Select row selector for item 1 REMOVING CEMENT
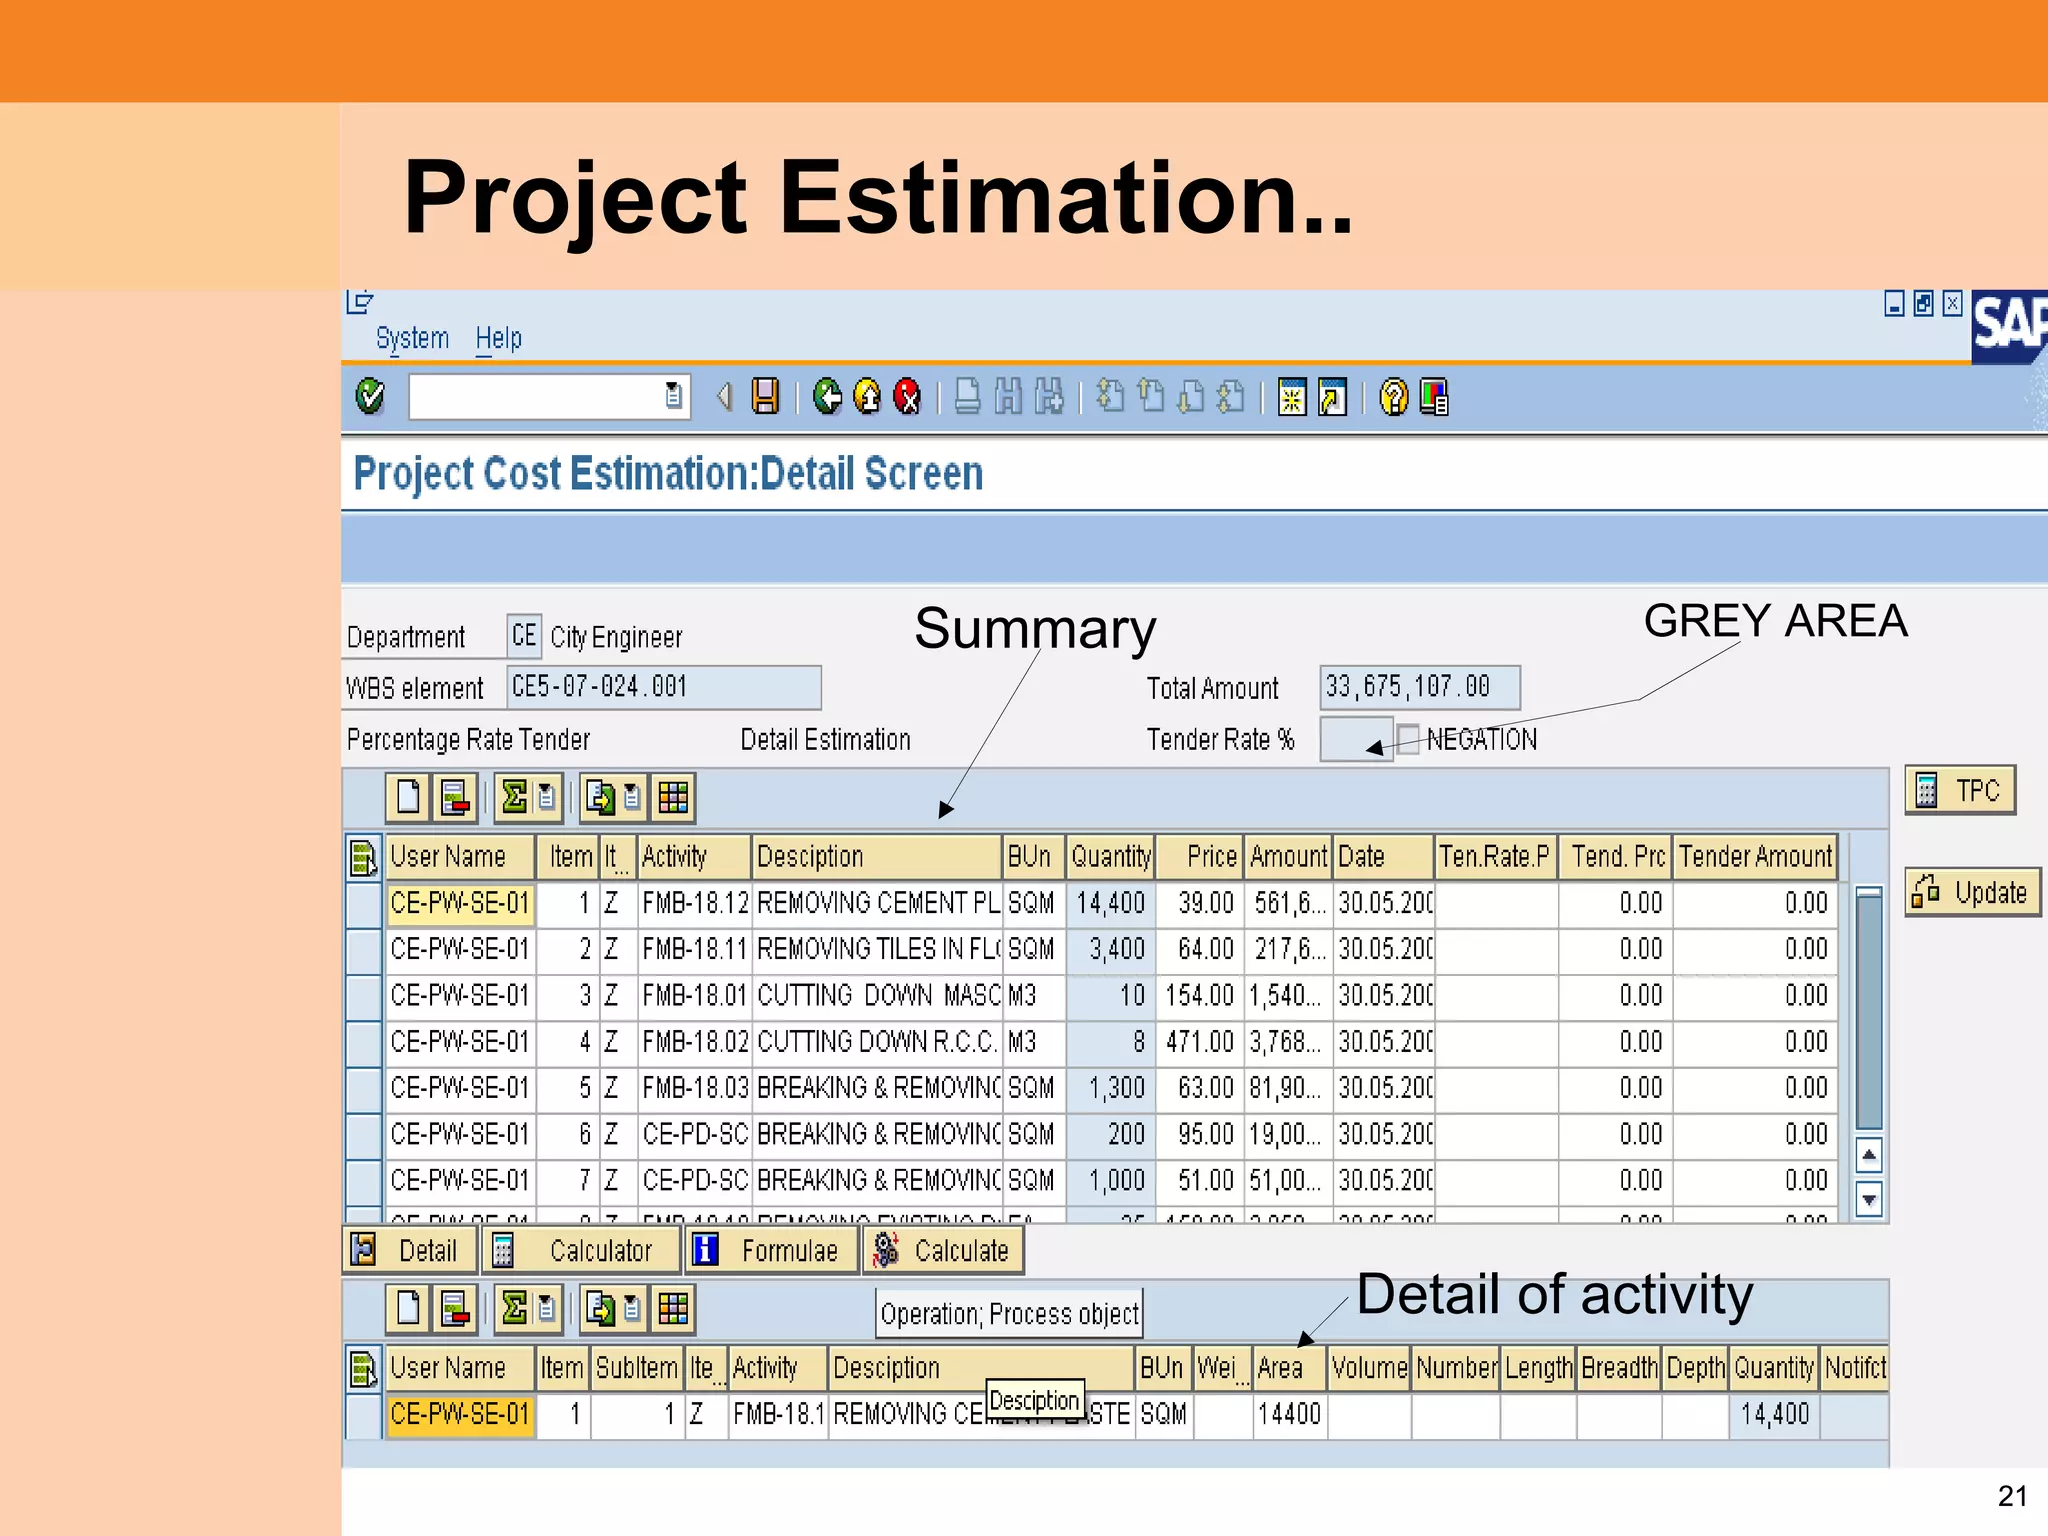2048x1536 pixels. pyautogui.click(x=364, y=904)
